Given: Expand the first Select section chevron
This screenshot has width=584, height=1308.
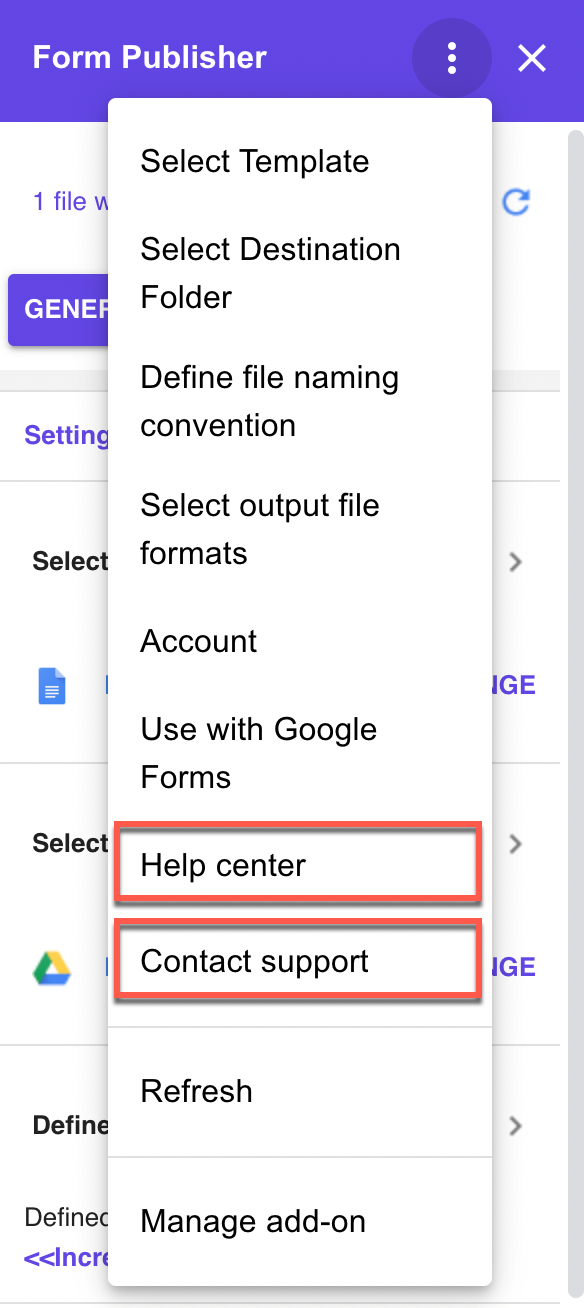Looking at the screenshot, I should pos(516,562).
